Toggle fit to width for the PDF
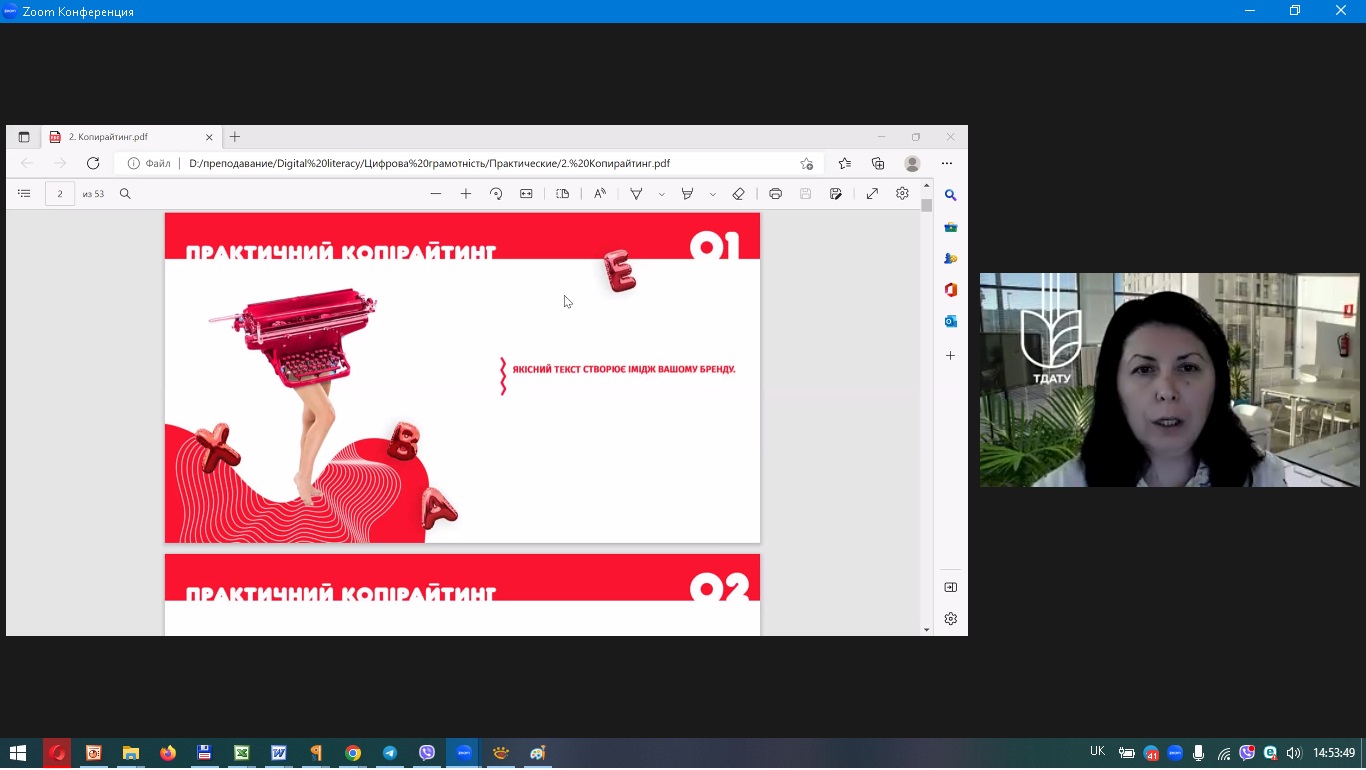Viewport: 1366px width, 770px height. coord(526,194)
